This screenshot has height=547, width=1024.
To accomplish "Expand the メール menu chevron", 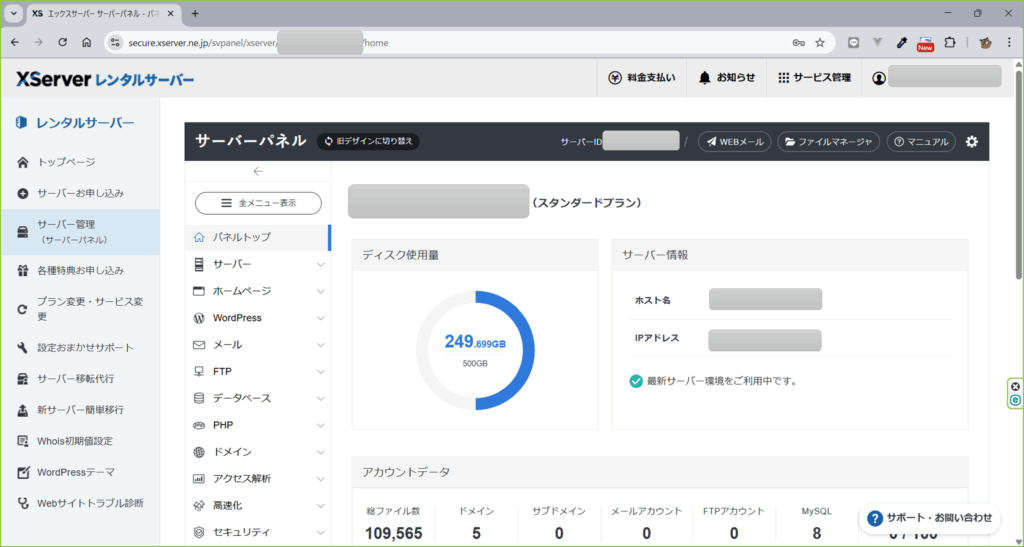I will (321, 345).
